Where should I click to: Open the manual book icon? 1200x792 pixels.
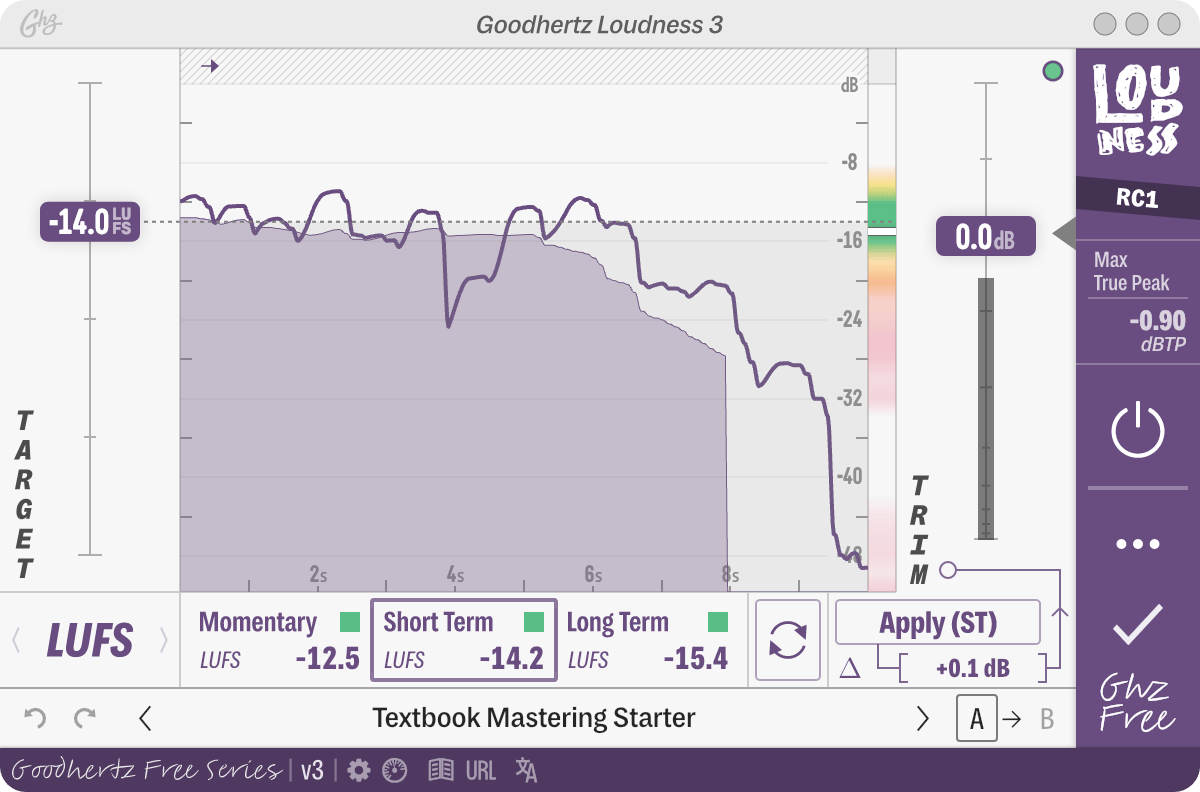pyautogui.click(x=441, y=770)
